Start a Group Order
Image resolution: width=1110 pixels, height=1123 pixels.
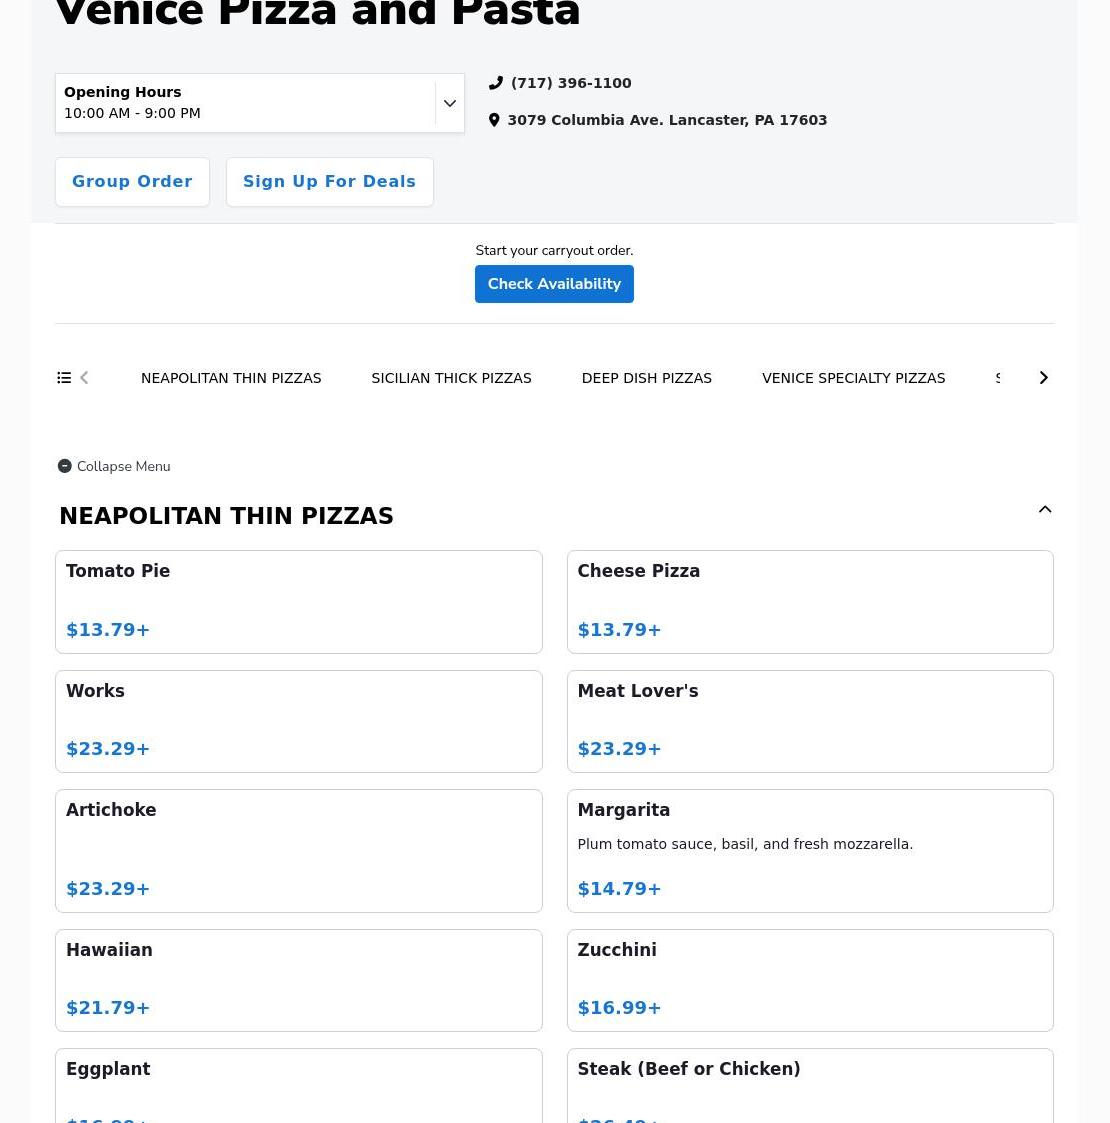coord(132,182)
